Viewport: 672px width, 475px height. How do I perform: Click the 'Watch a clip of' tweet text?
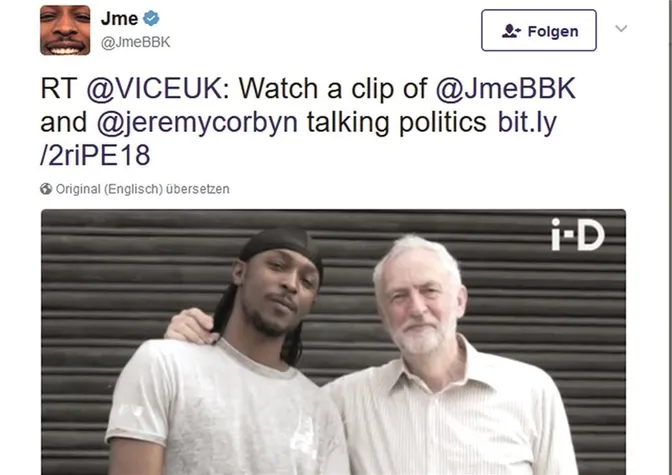point(333,89)
